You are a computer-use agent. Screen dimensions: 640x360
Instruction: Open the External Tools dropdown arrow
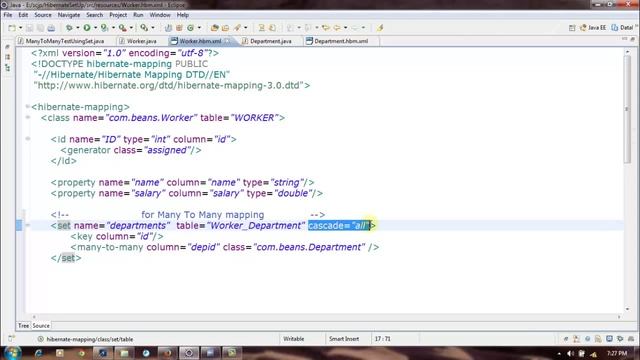(131, 28)
